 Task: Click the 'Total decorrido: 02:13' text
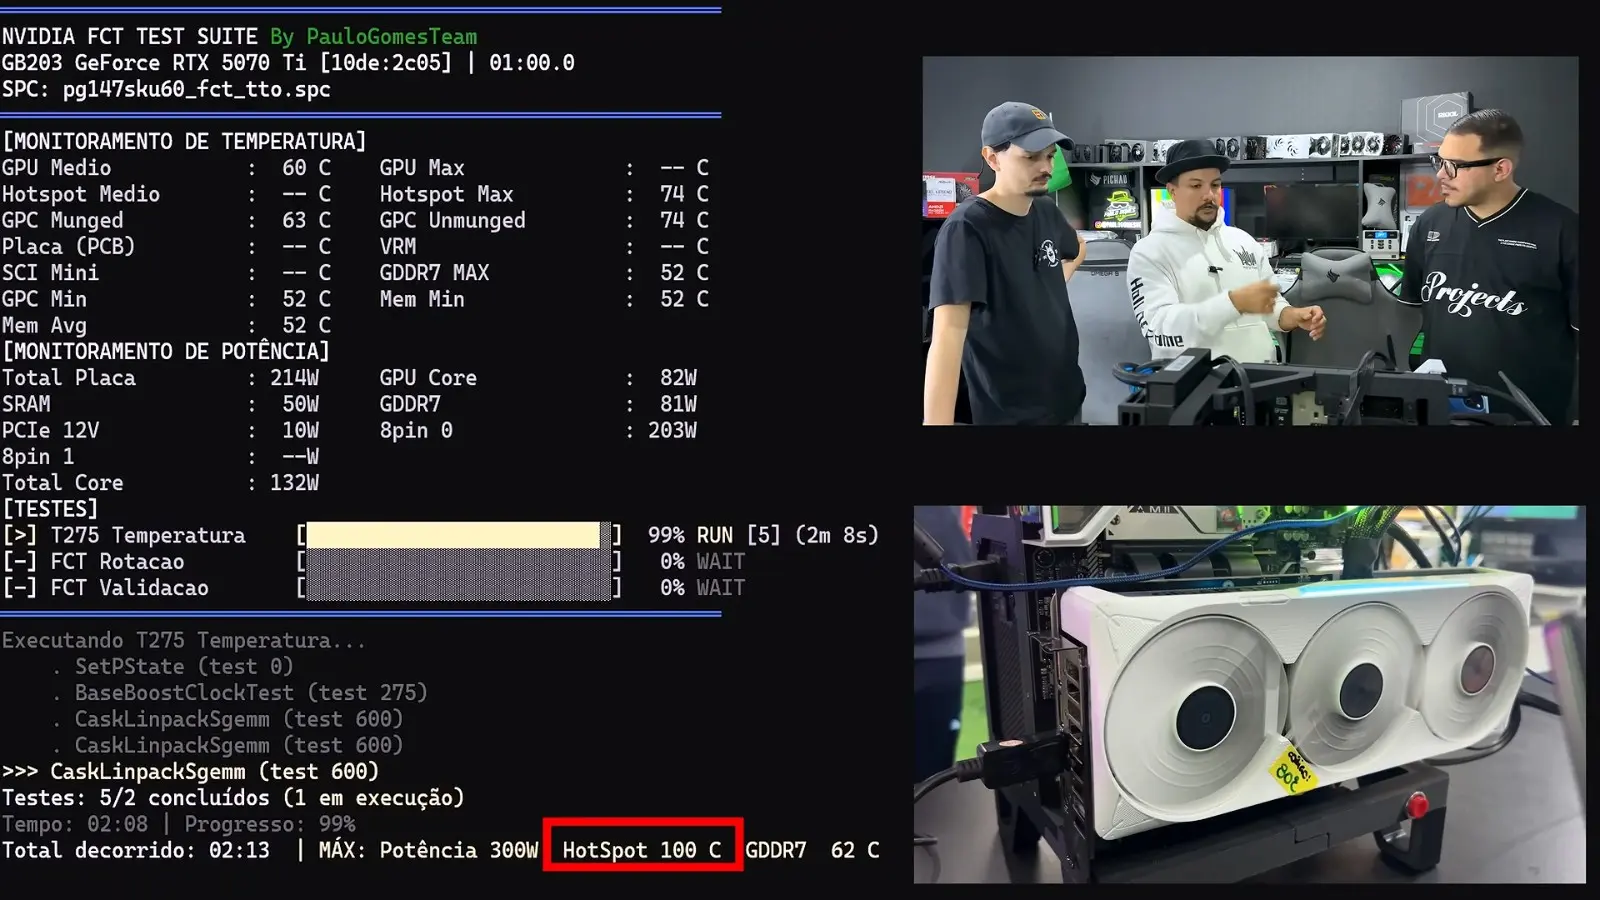point(136,850)
